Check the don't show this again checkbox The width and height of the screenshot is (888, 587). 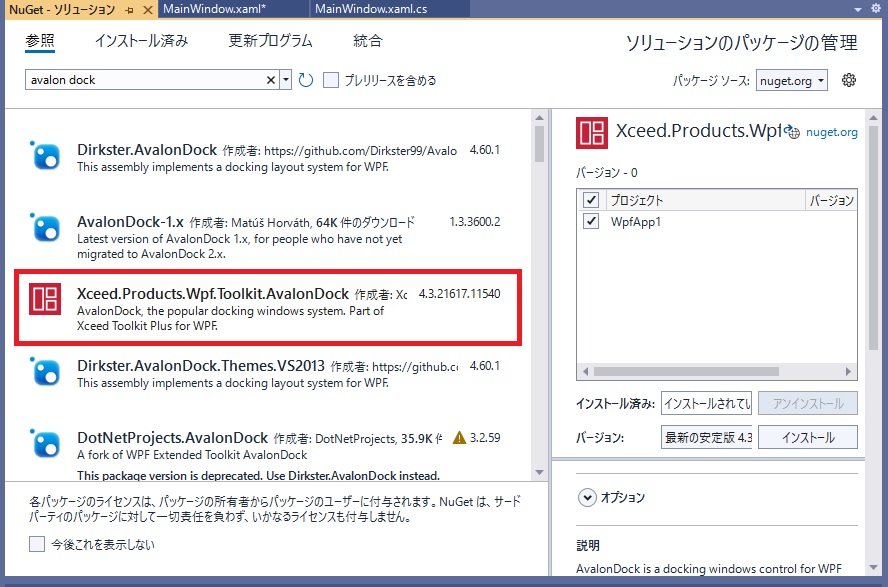click(37, 545)
